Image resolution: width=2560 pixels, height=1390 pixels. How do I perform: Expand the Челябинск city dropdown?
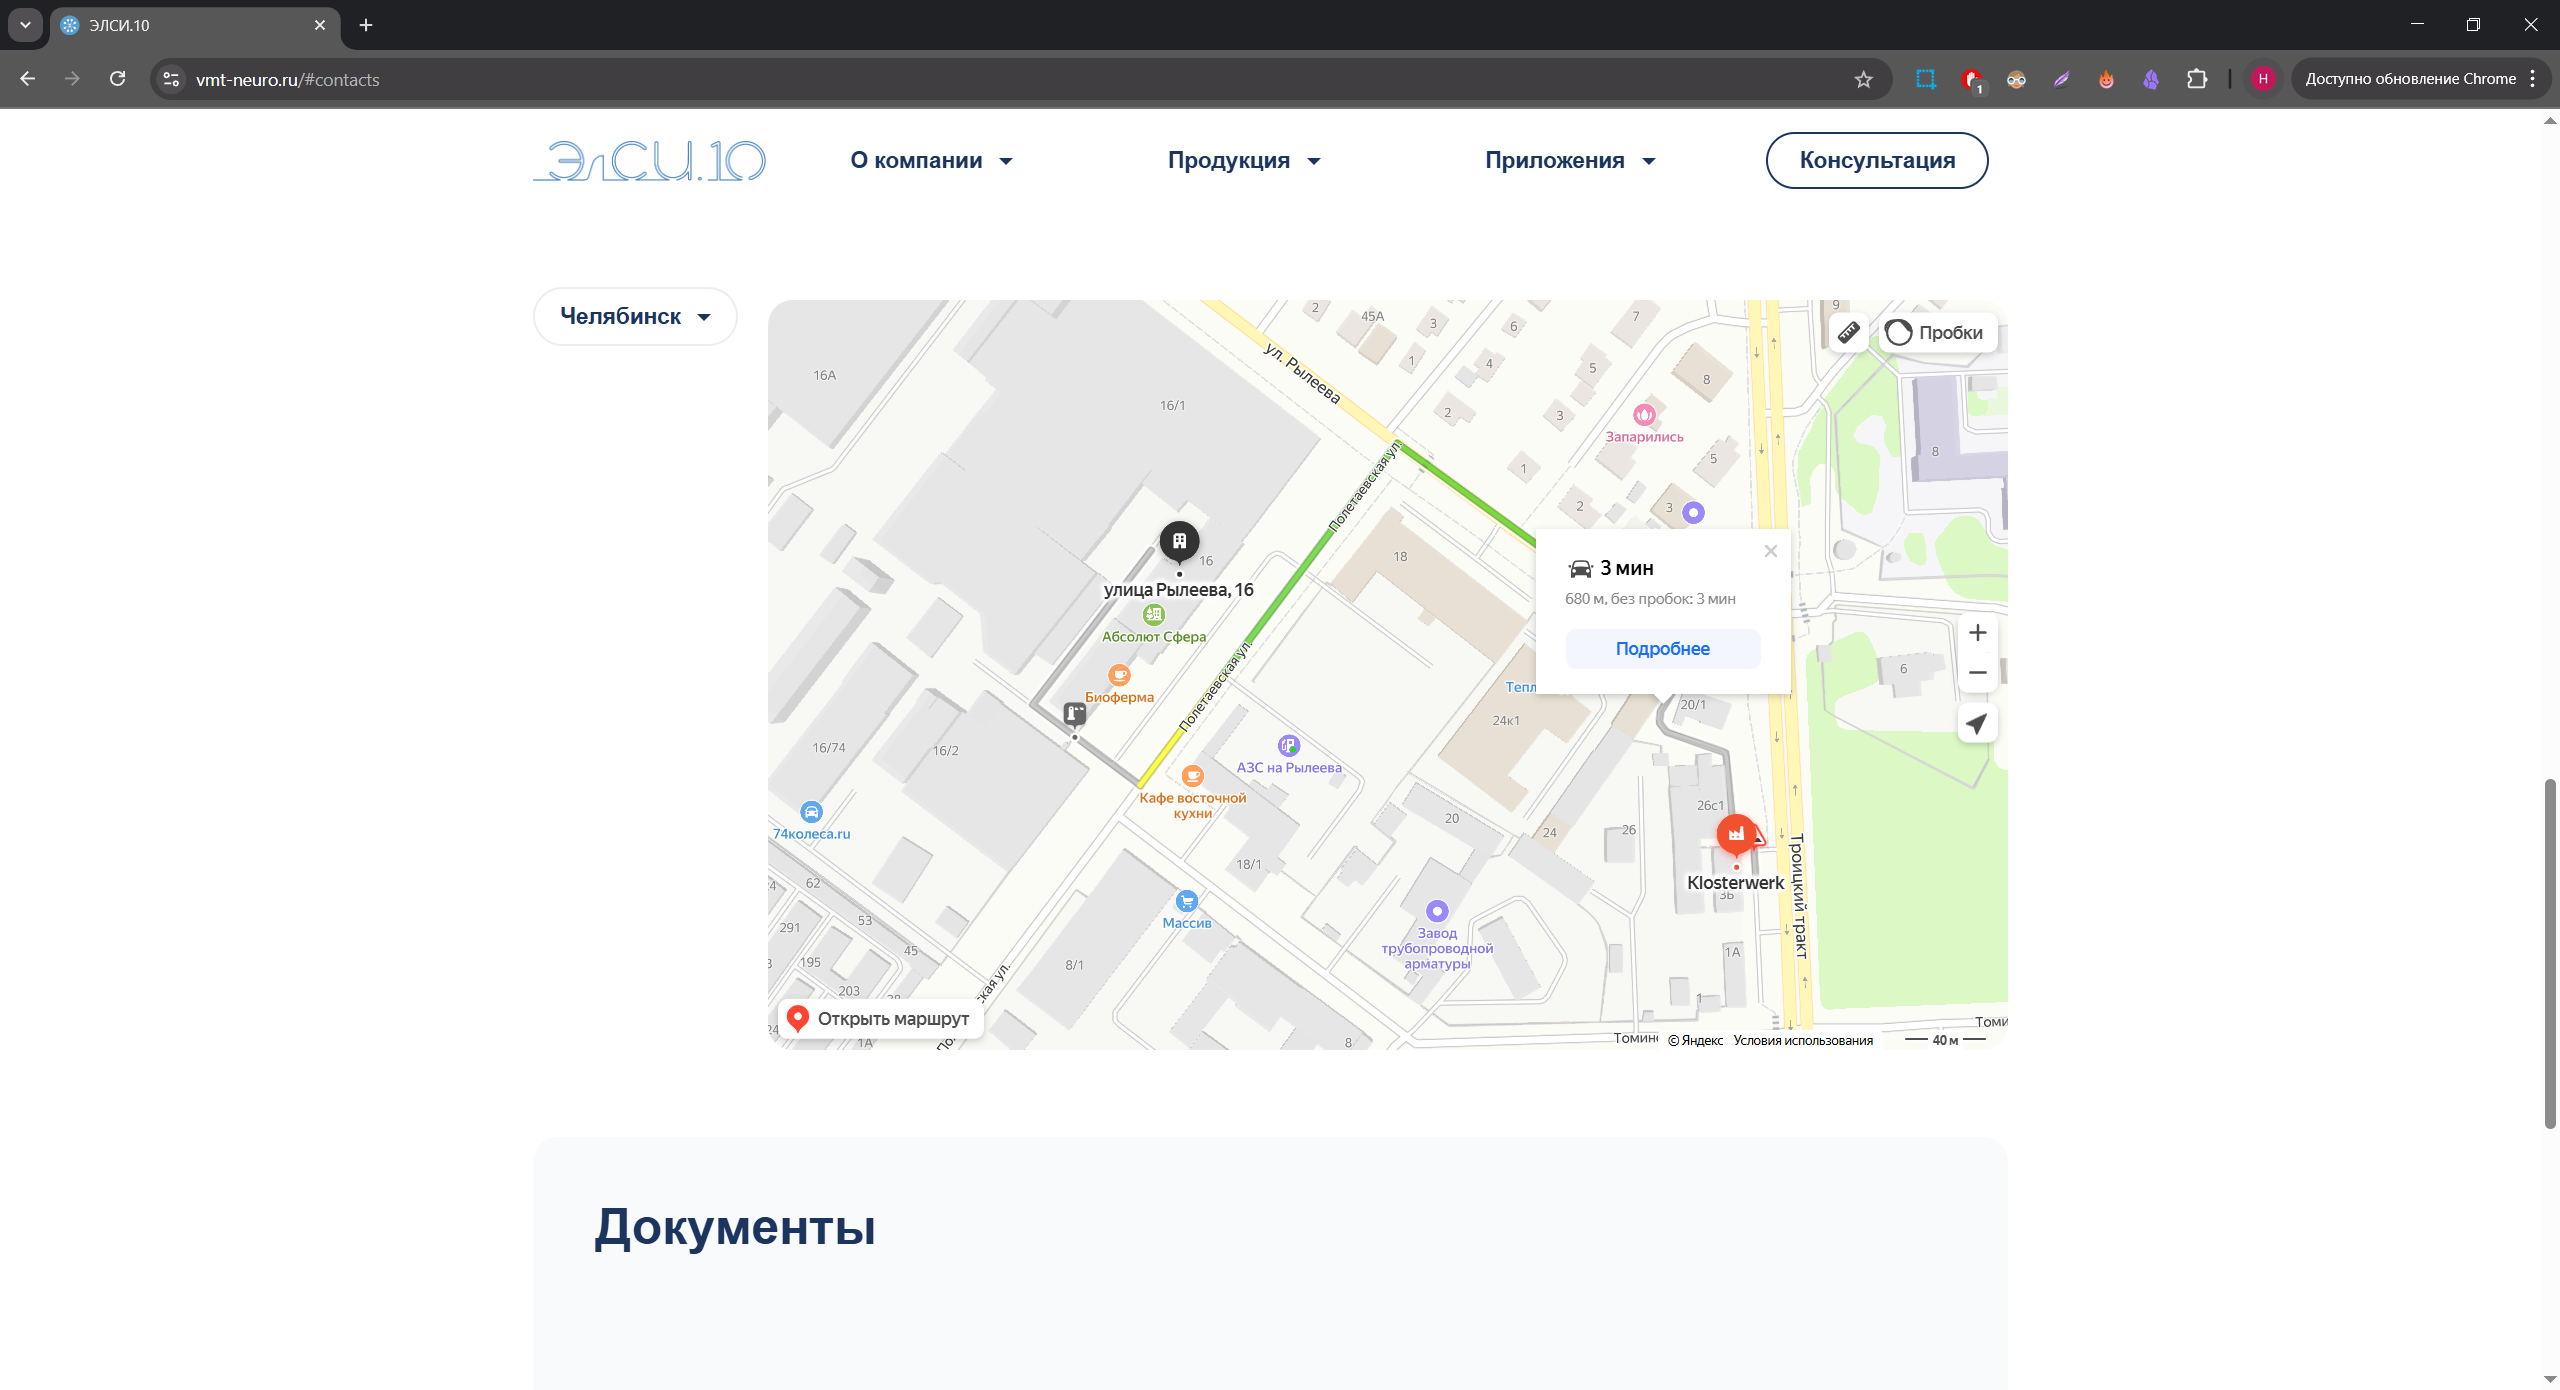[635, 317]
